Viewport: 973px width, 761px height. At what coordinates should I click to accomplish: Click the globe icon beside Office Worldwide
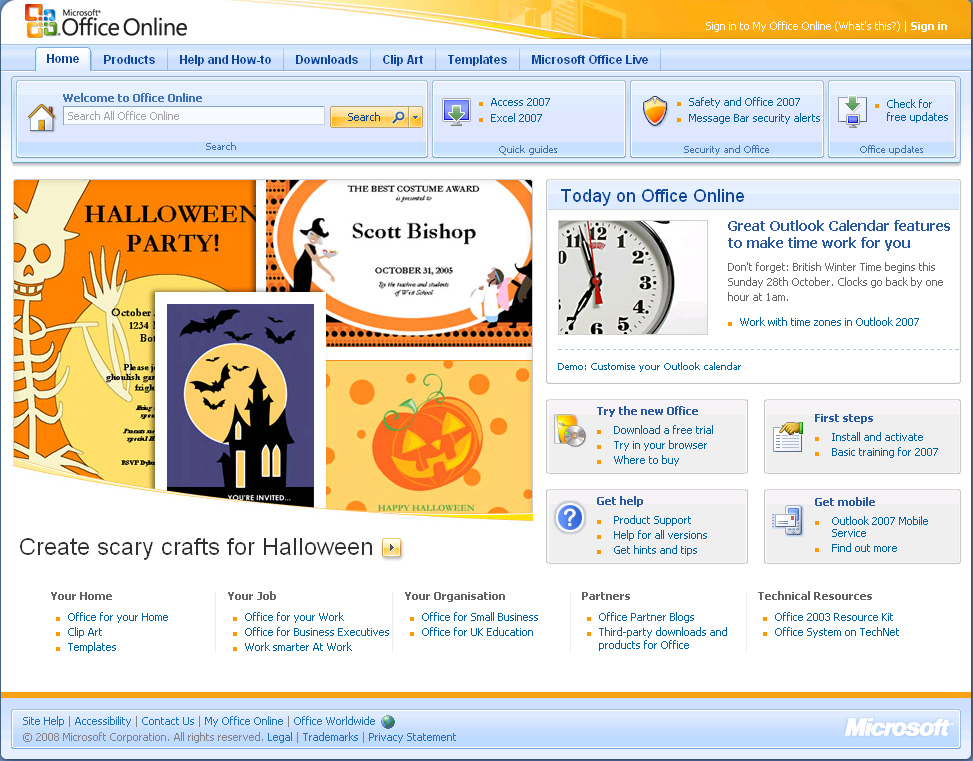[387, 721]
